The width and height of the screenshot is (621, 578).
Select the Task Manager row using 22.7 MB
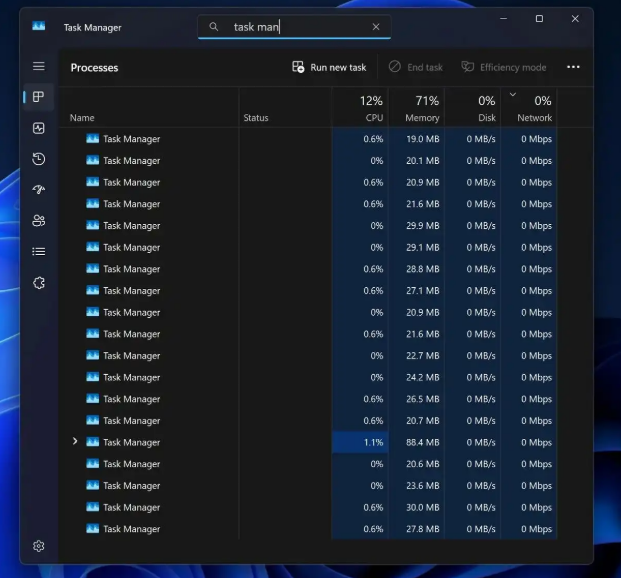tap(308, 356)
